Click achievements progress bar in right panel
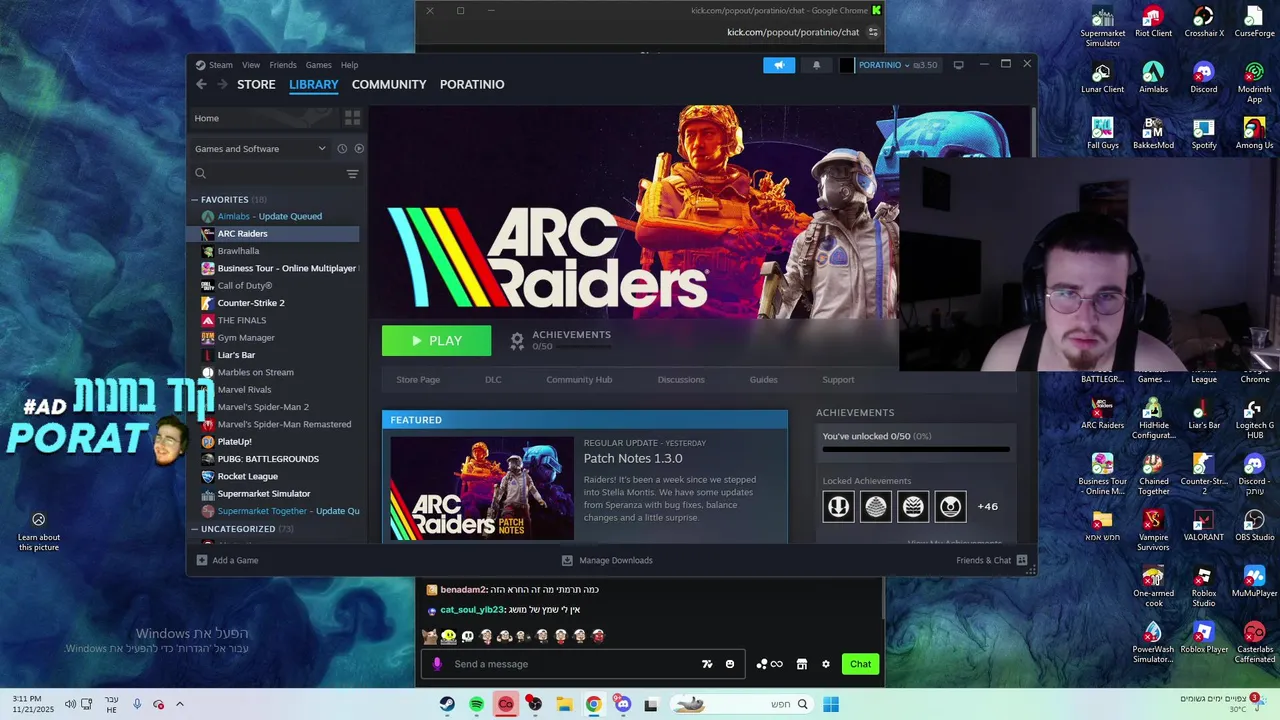This screenshot has width=1280, height=720. (x=915, y=450)
